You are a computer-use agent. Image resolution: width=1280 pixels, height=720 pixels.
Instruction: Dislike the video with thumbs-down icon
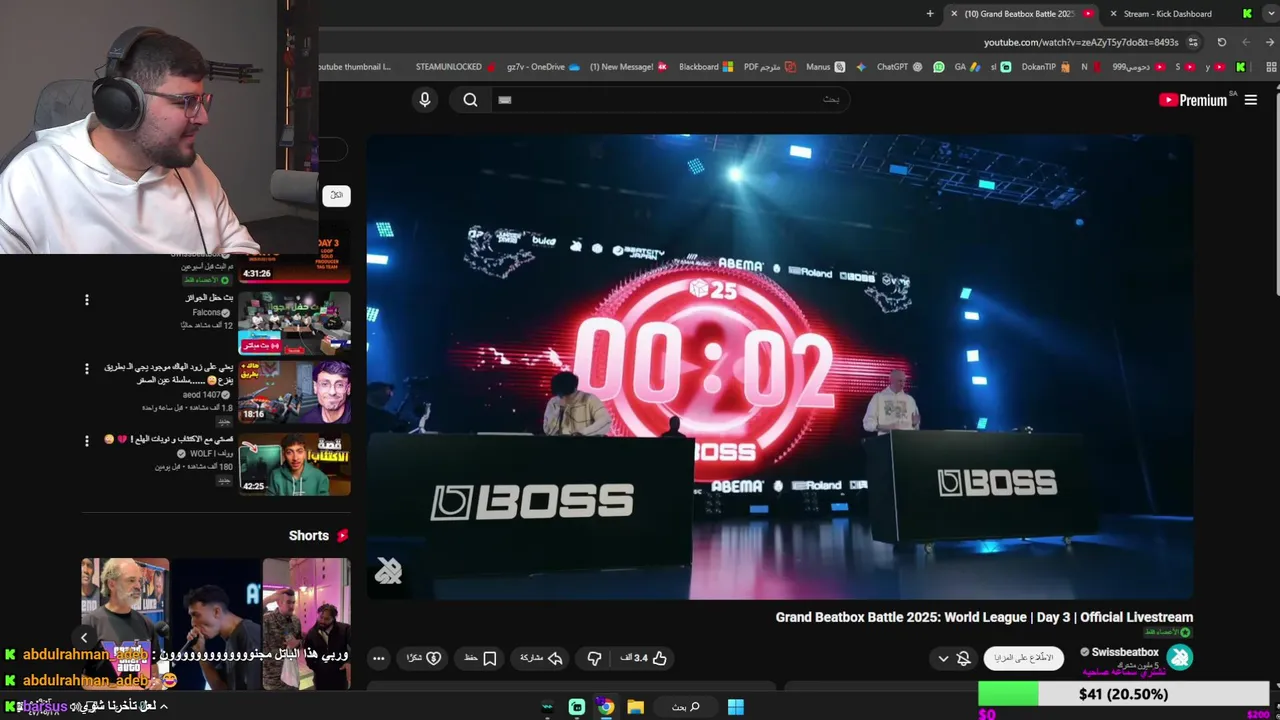[594, 658]
